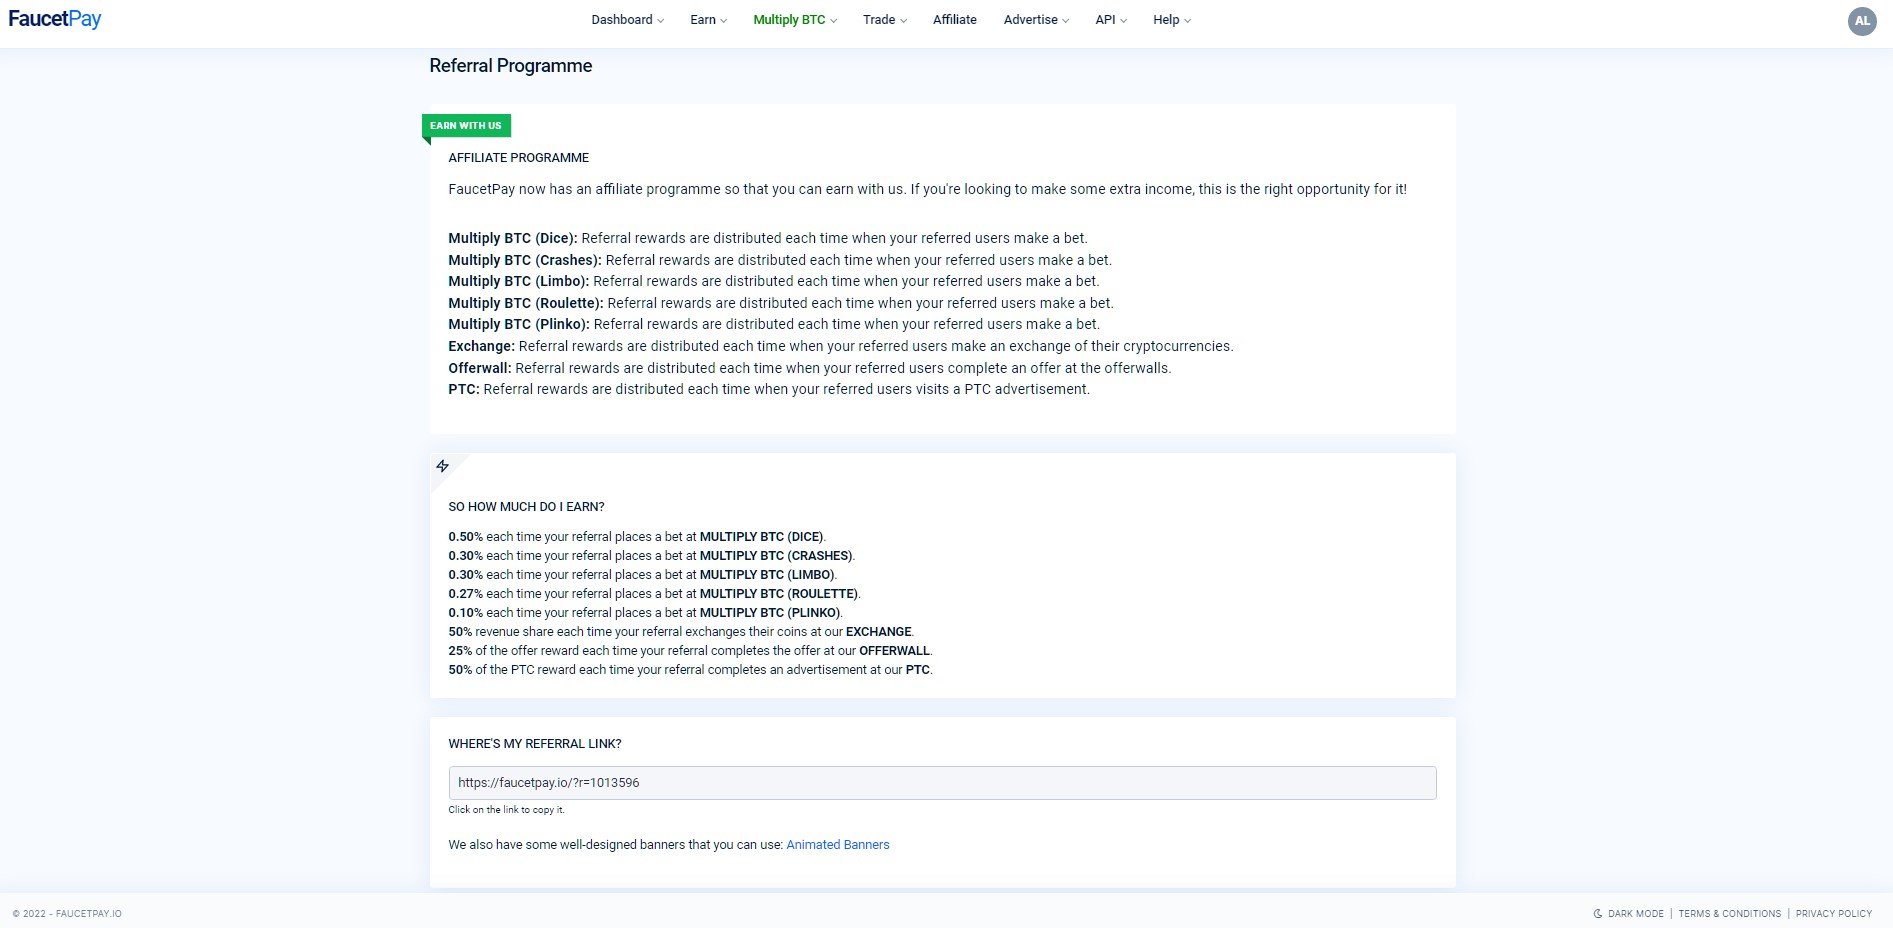Click the 0.30% MULTIPLY BTC (LIMBO) rate line

click(643, 575)
